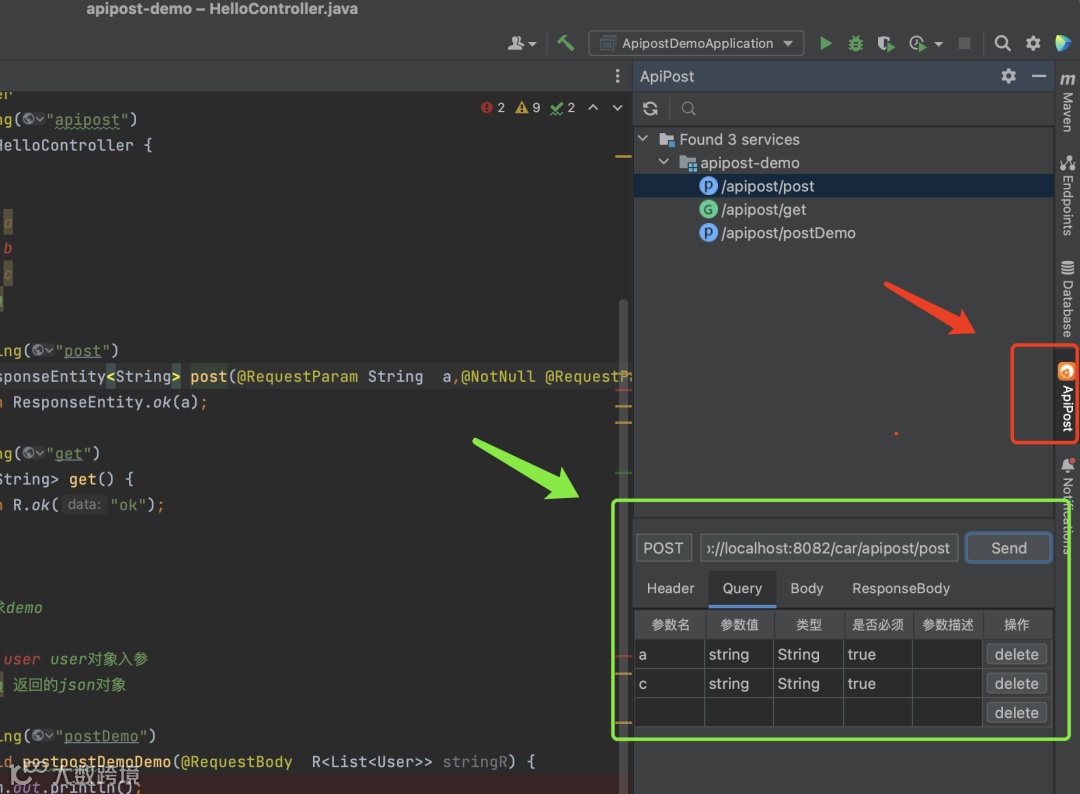Image resolution: width=1080 pixels, height=794 pixels.
Task: Click the value cell 'string' in row a
Action: click(x=739, y=654)
